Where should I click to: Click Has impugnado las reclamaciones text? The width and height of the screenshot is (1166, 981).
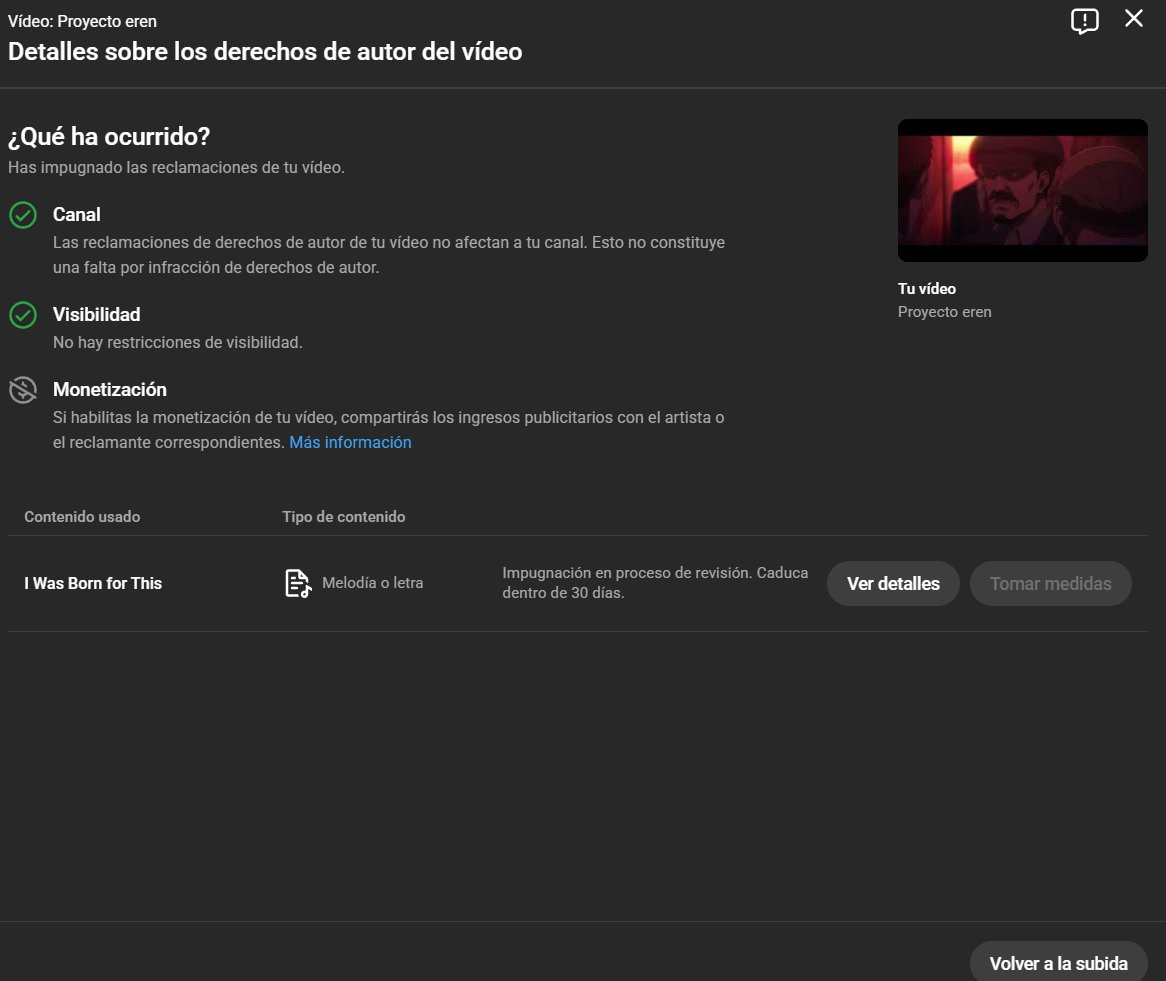pos(176,167)
